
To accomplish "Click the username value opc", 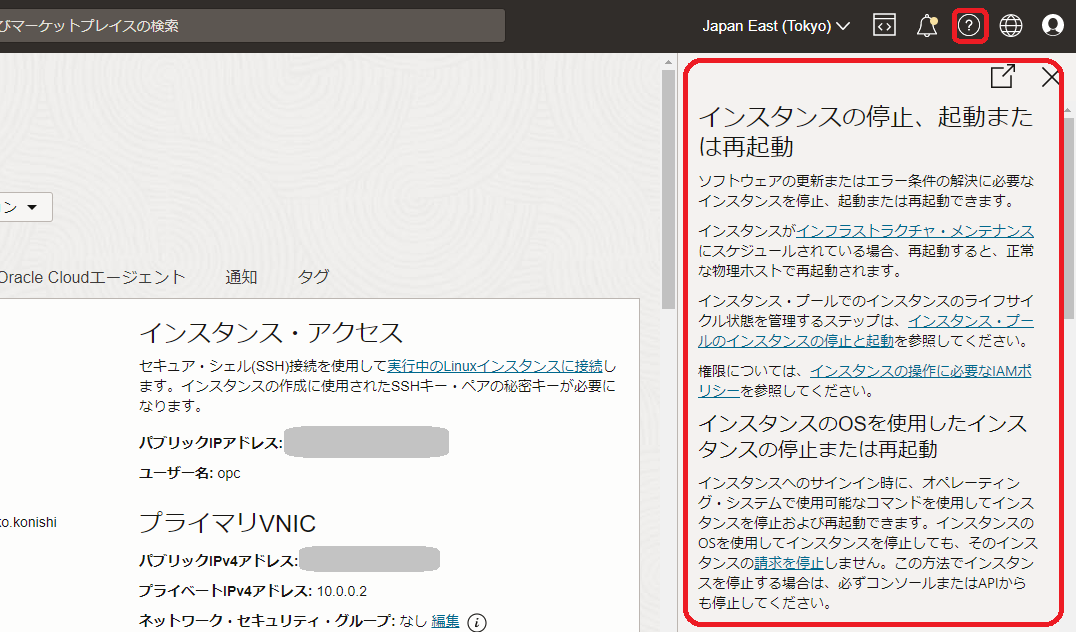I will 229,473.
